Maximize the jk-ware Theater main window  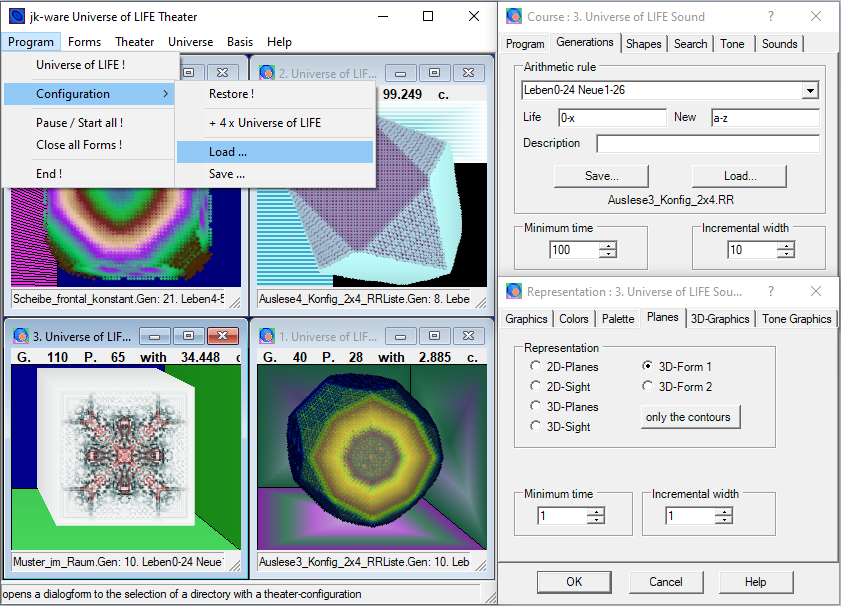[x=428, y=17]
